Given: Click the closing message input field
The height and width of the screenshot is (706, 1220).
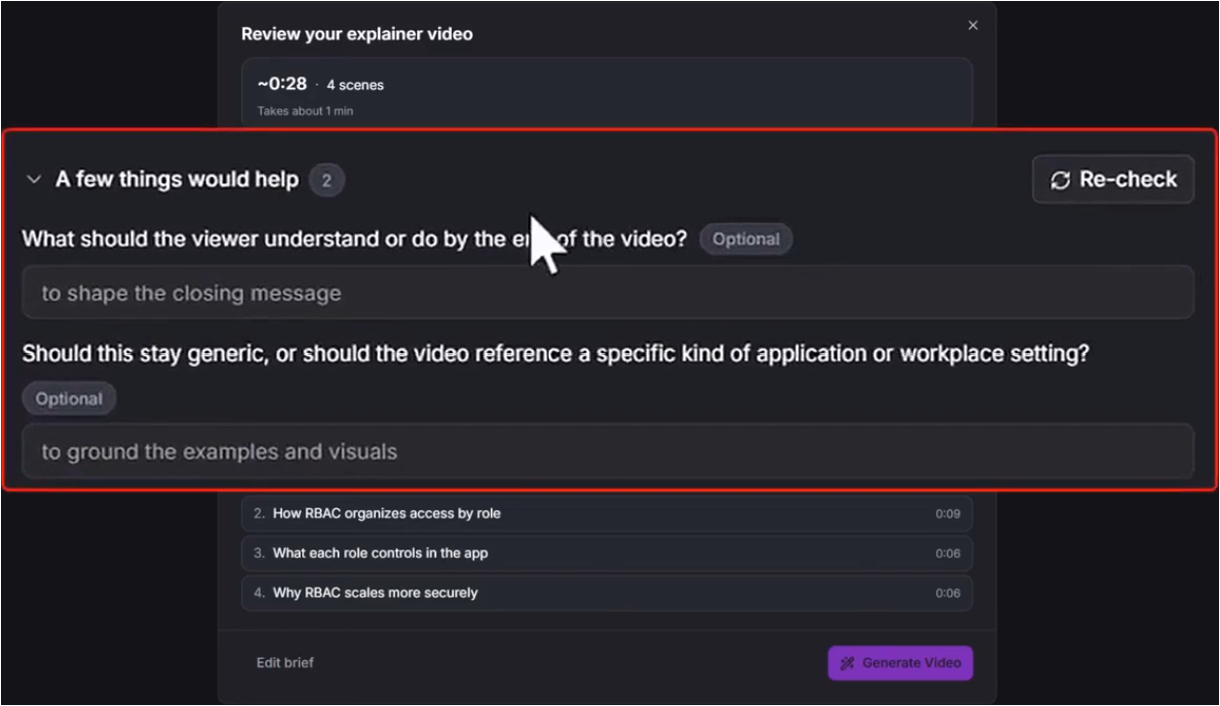Looking at the screenshot, I should [608, 293].
